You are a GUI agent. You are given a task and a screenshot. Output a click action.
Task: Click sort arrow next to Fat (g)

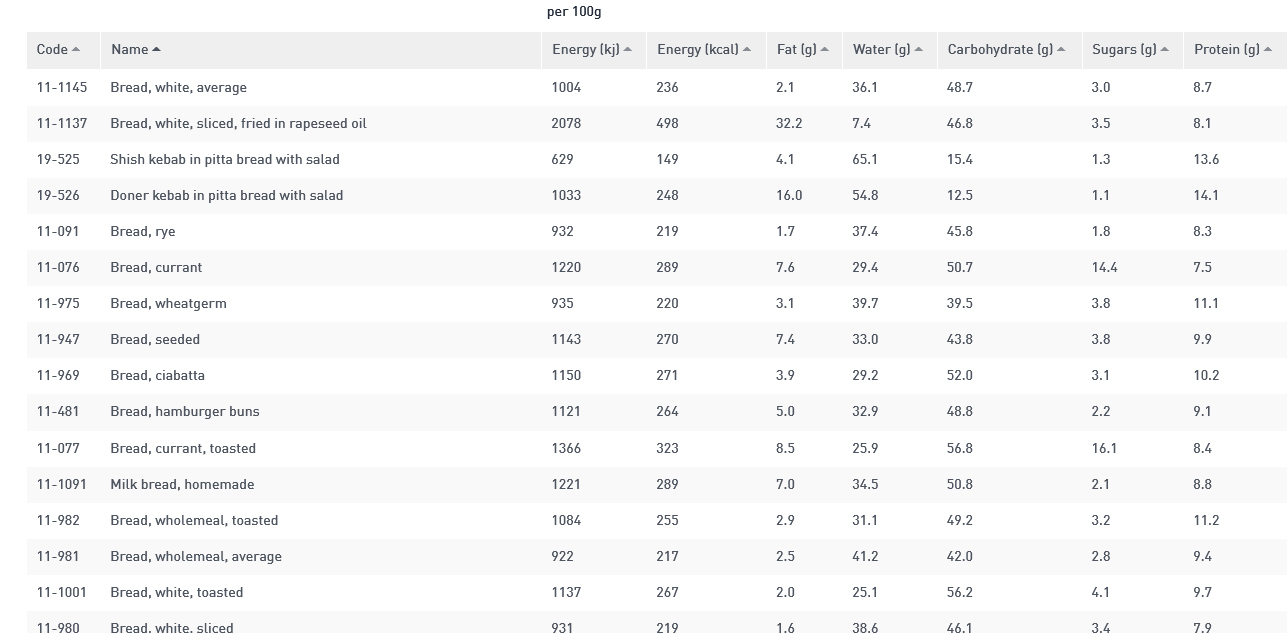tap(824, 50)
